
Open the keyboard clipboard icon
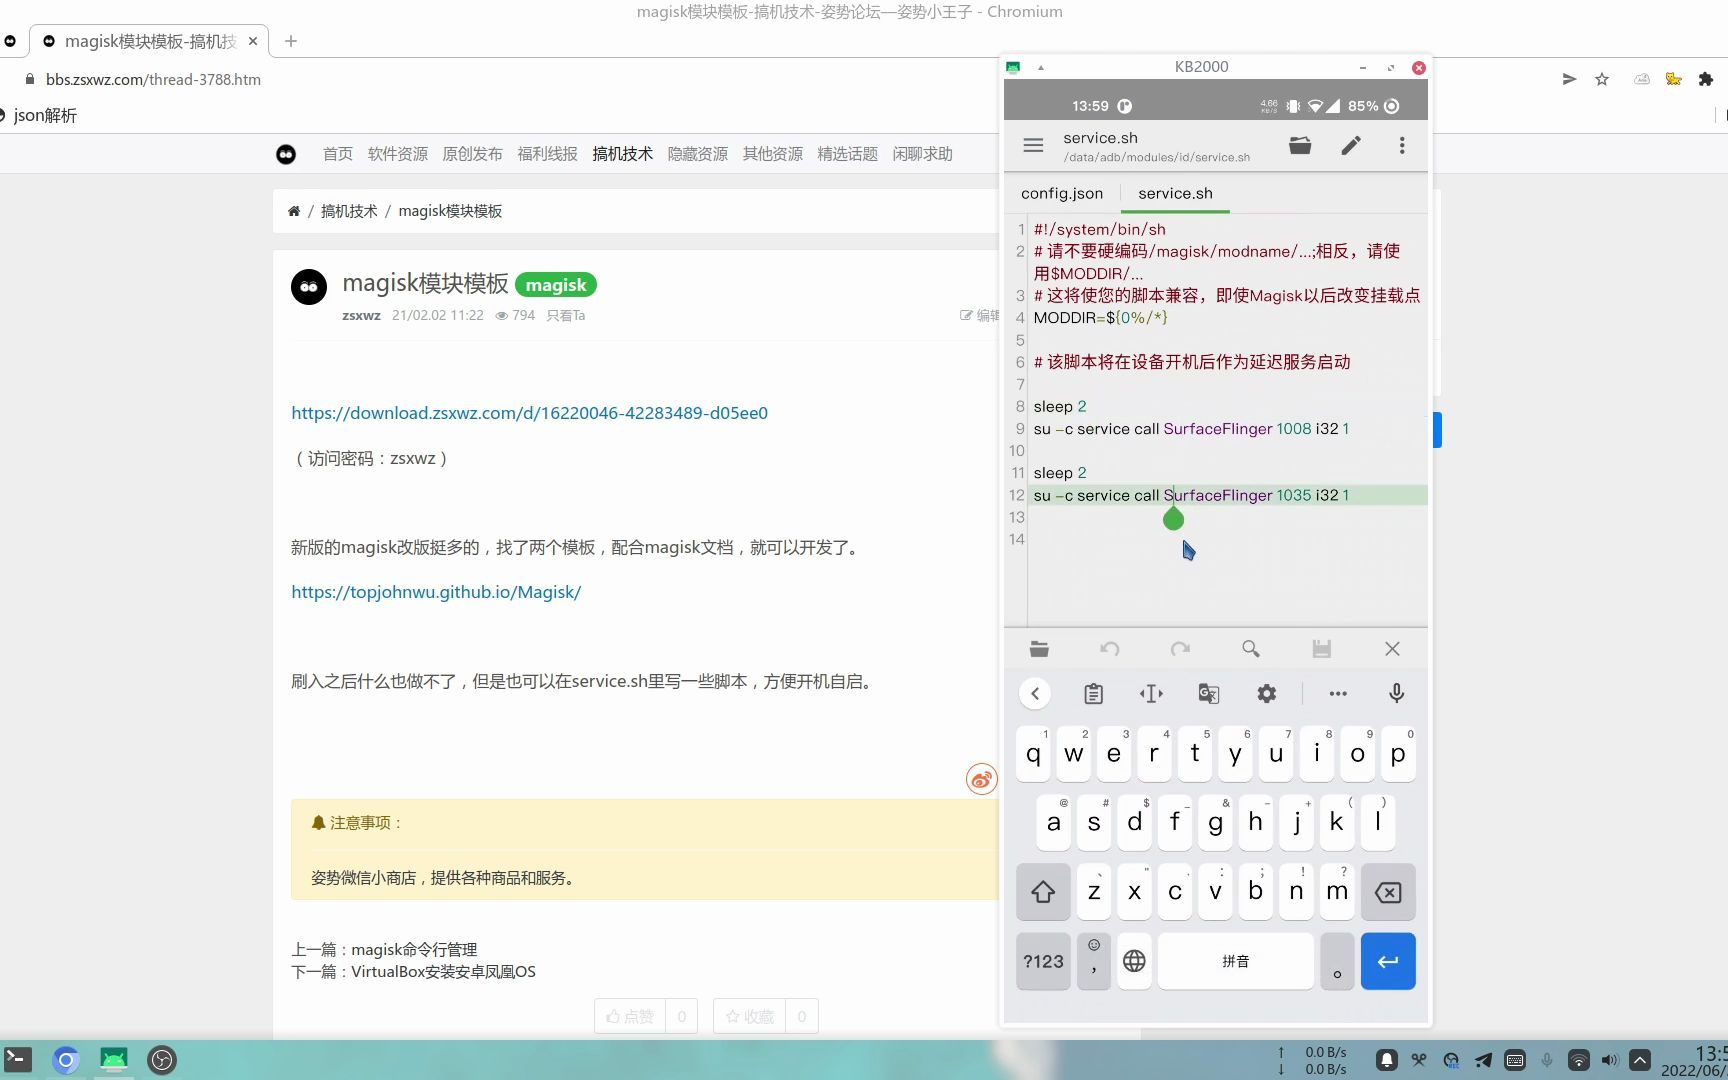pyautogui.click(x=1093, y=693)
